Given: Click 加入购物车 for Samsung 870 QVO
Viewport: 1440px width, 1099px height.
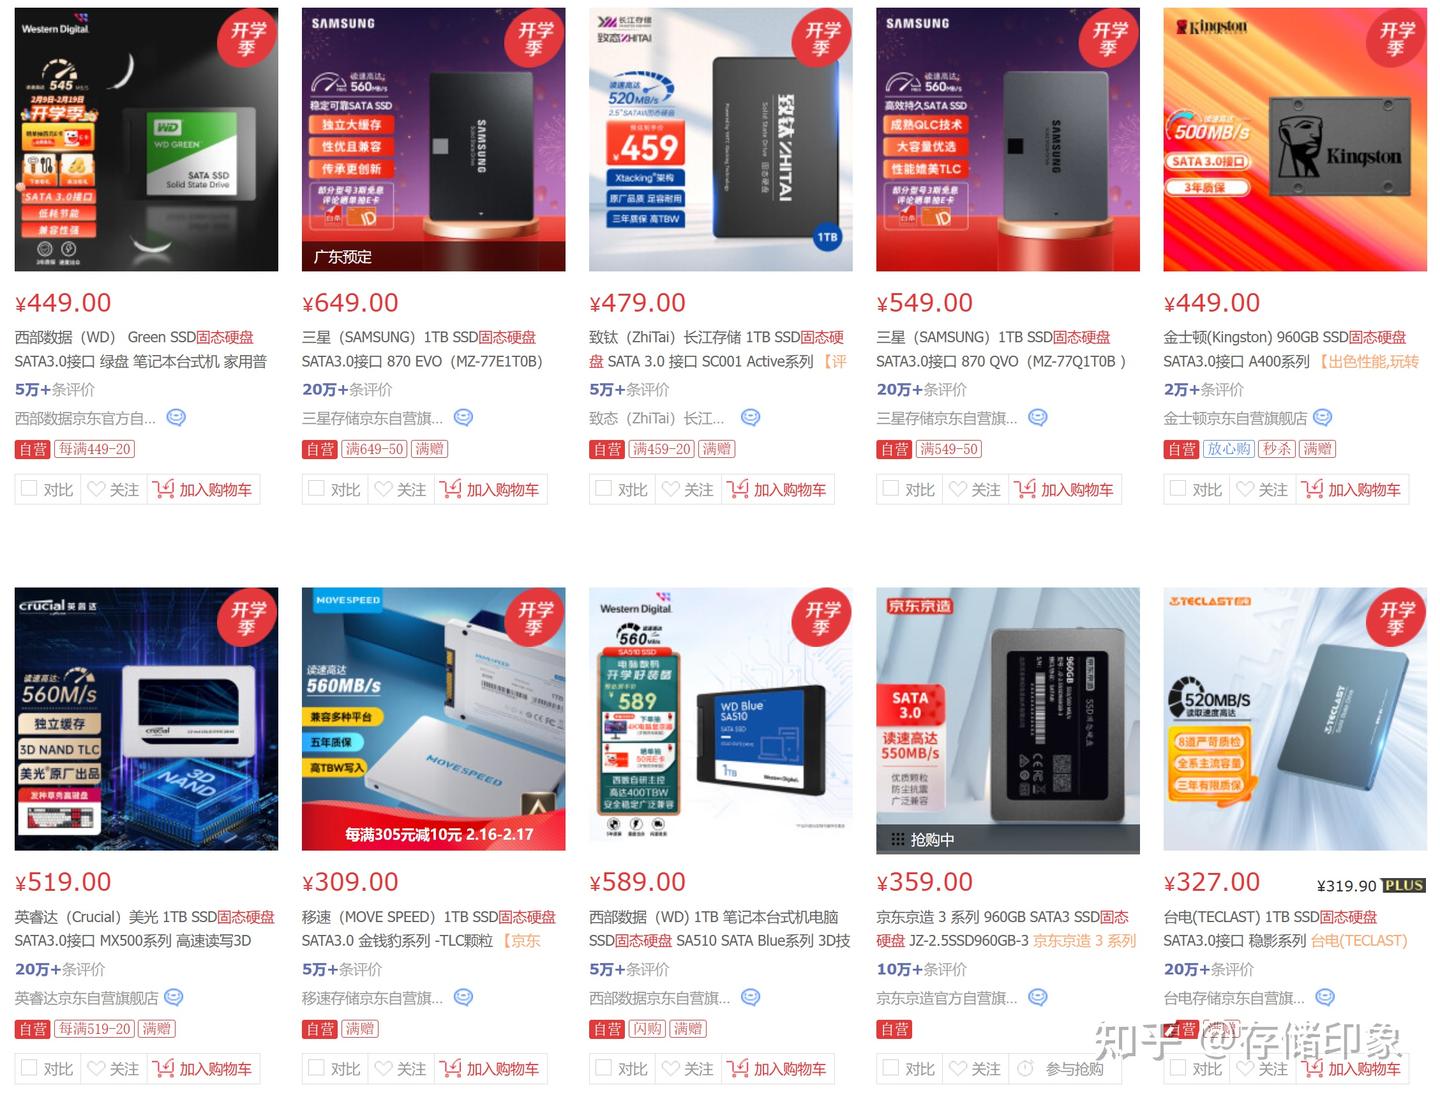Looking at the screenshot, I should [x=1066, y=489].
